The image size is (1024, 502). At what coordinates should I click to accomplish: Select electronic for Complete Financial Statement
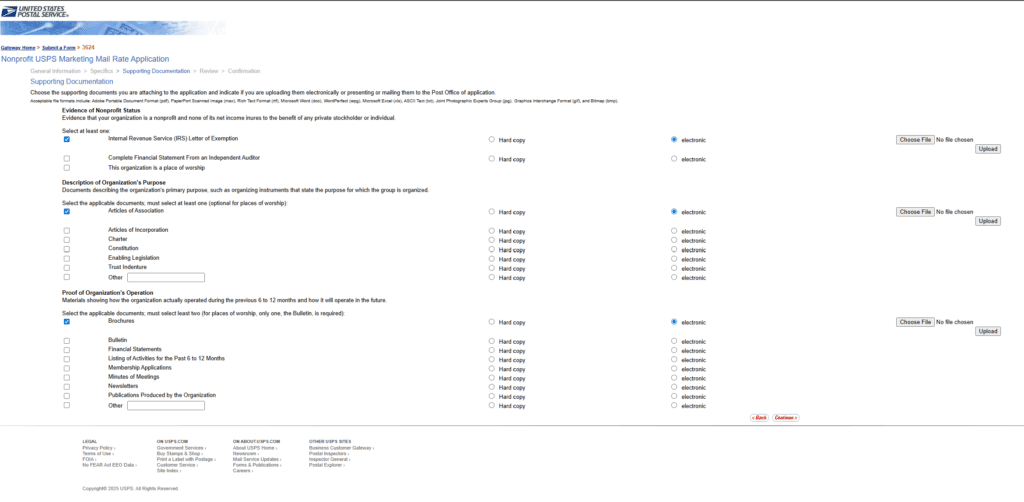[x=674, y=159]
